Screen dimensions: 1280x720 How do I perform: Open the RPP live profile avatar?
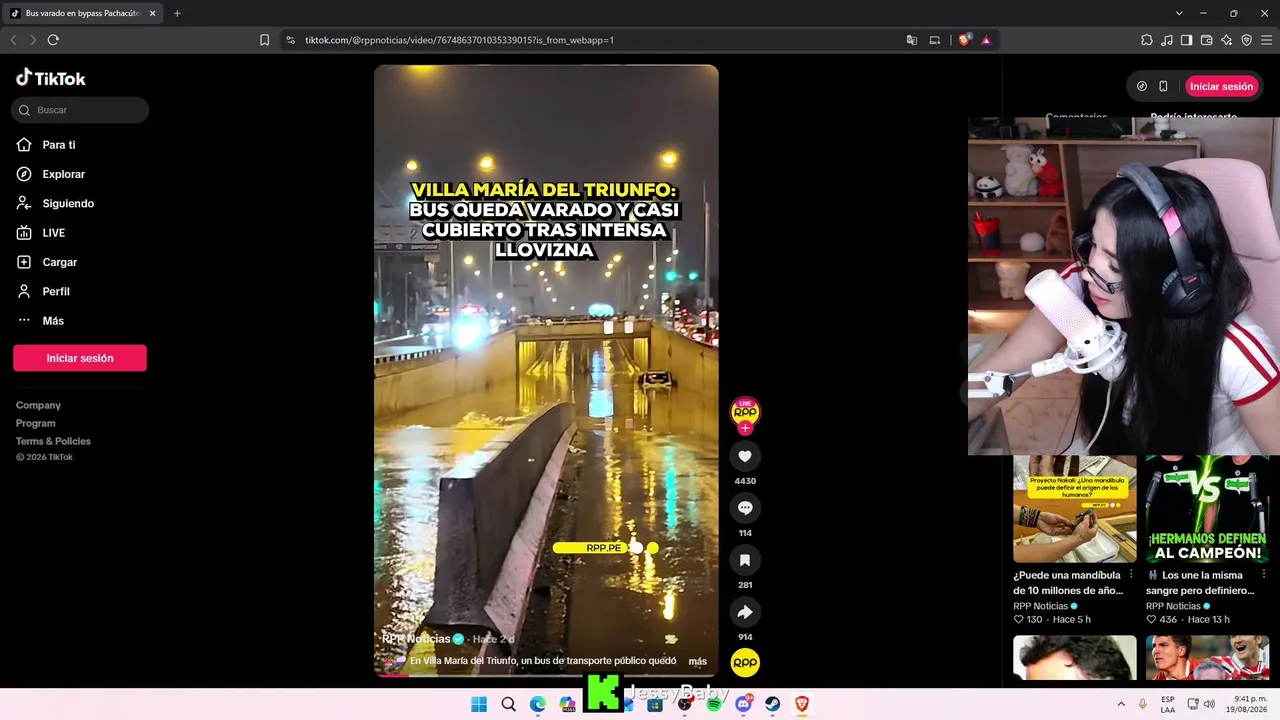point(745,411)
